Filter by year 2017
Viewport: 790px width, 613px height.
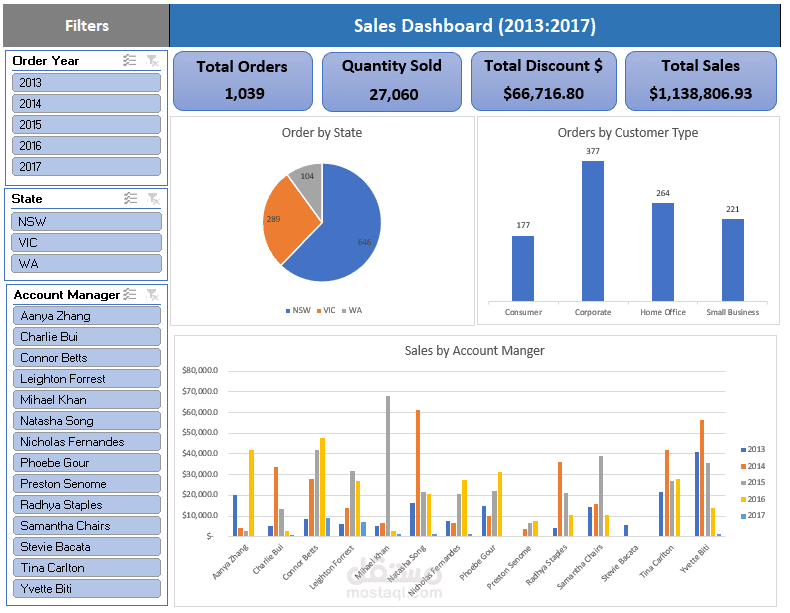point(86,167)
